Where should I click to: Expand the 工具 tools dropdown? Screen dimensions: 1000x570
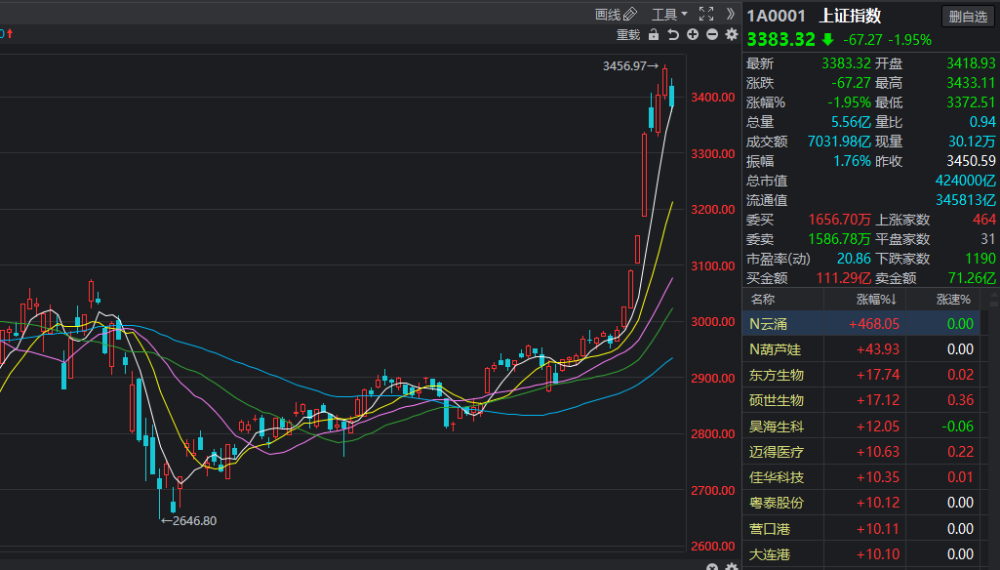669,14
